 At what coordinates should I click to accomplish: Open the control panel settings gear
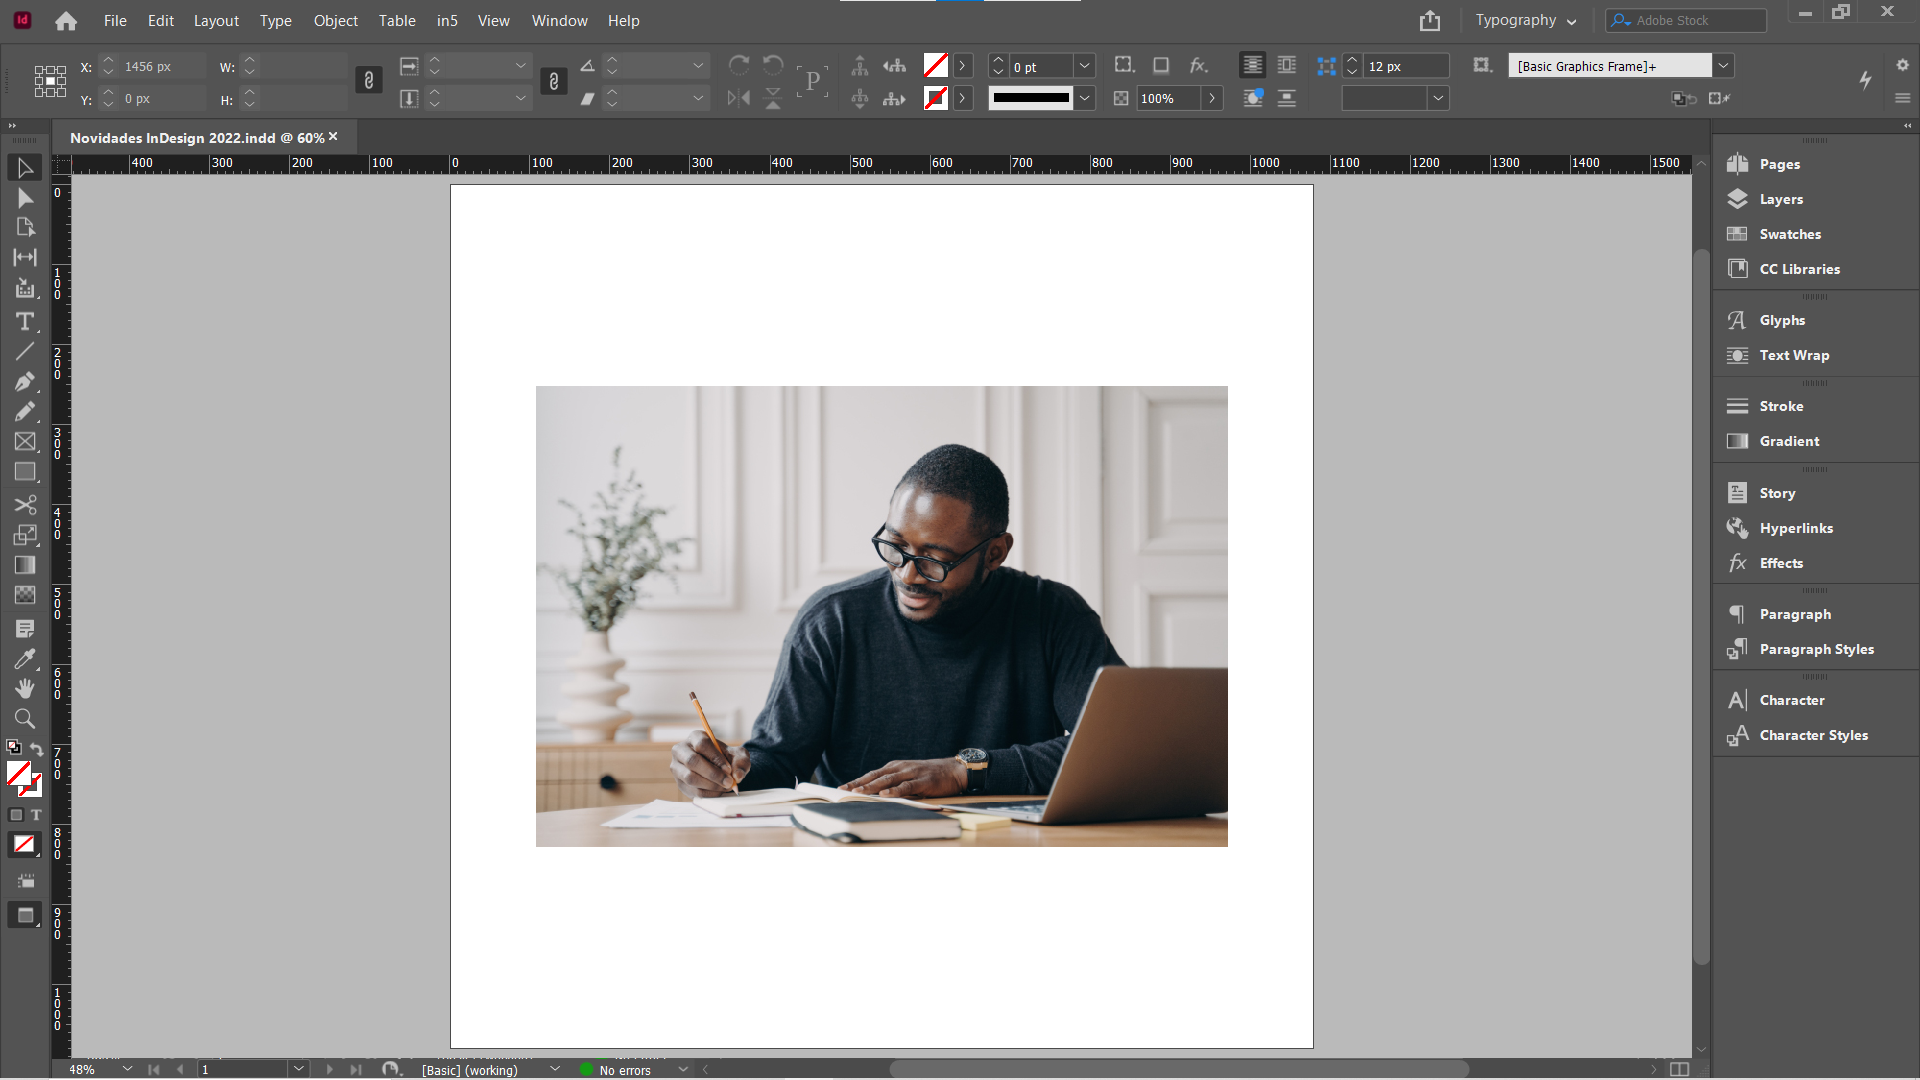(x=1902, y=65)
